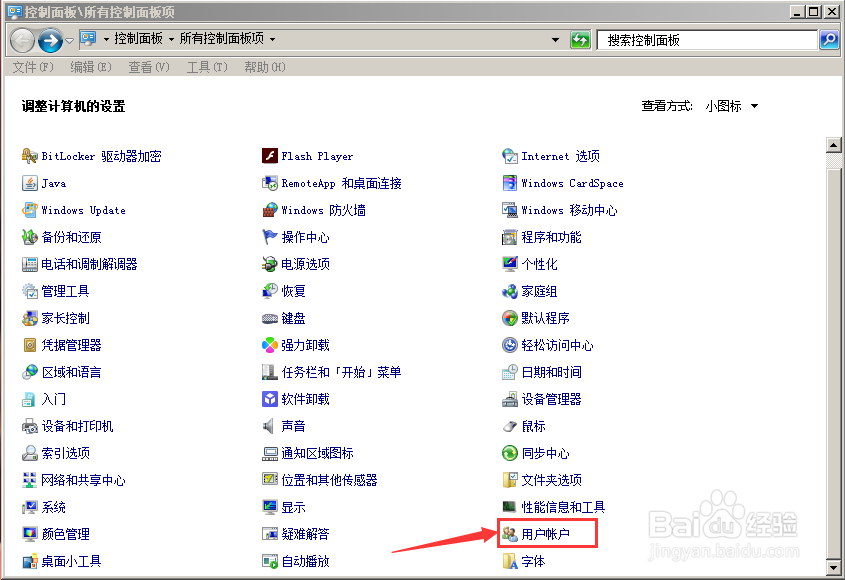Open 疑难解答 link

305,534
